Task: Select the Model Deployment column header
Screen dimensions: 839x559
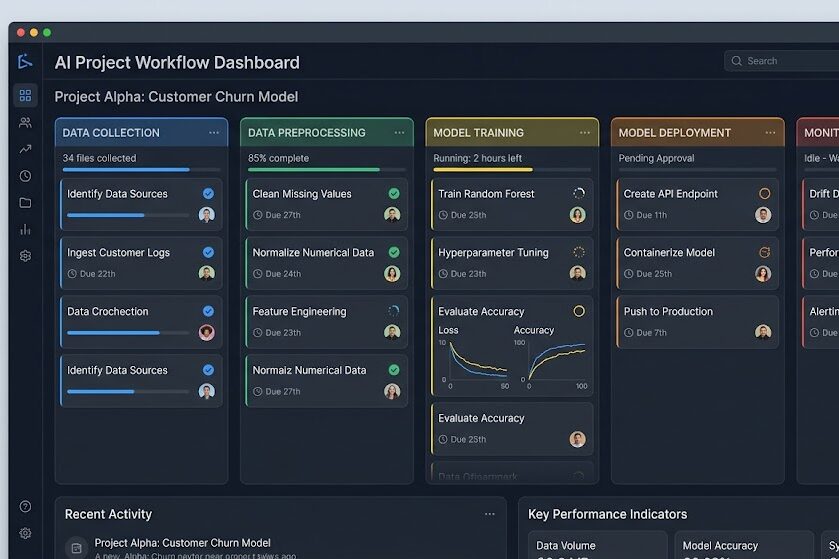Action: click(698, 133)
